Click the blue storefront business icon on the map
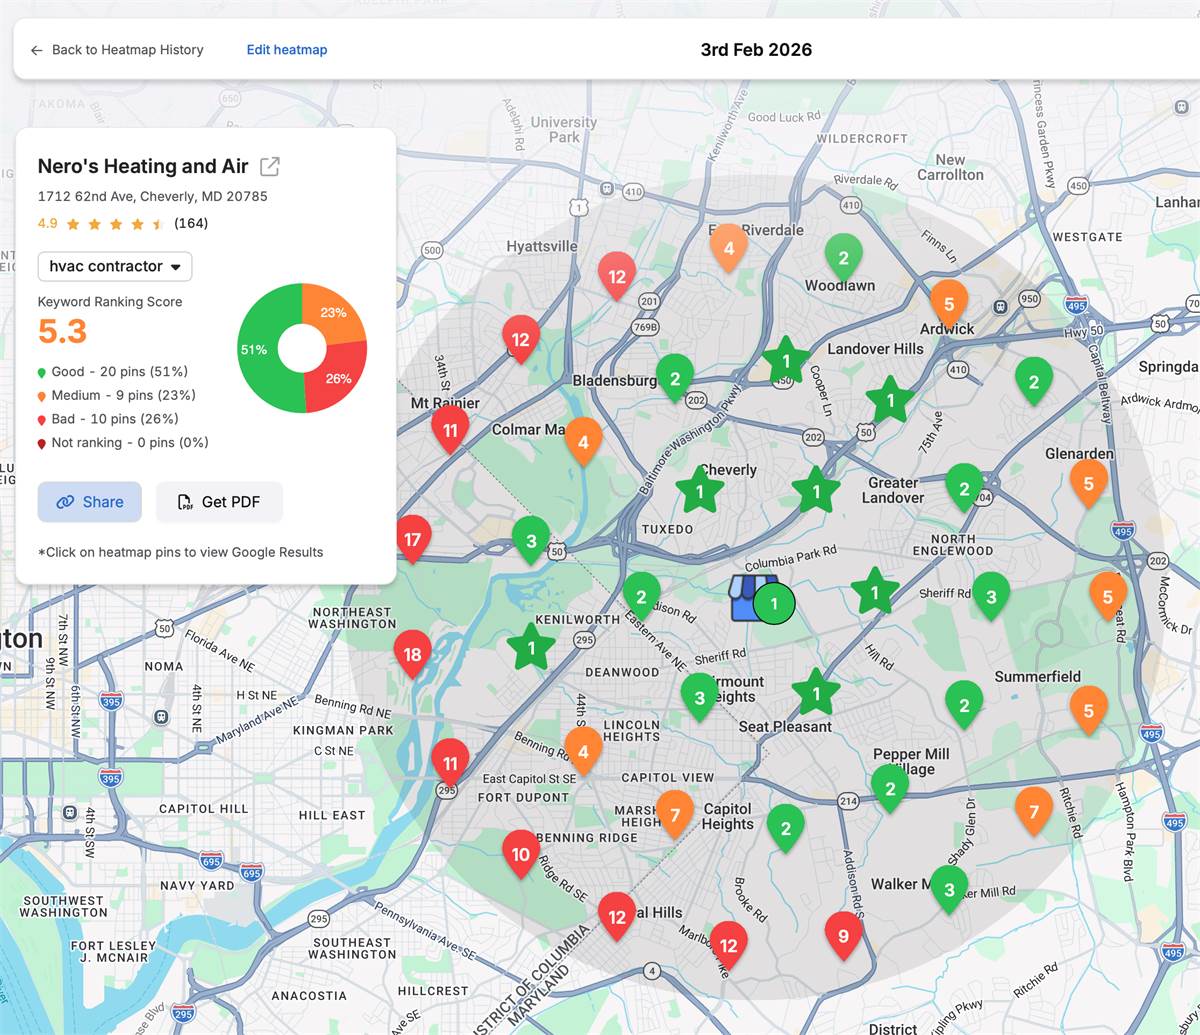 751,598
